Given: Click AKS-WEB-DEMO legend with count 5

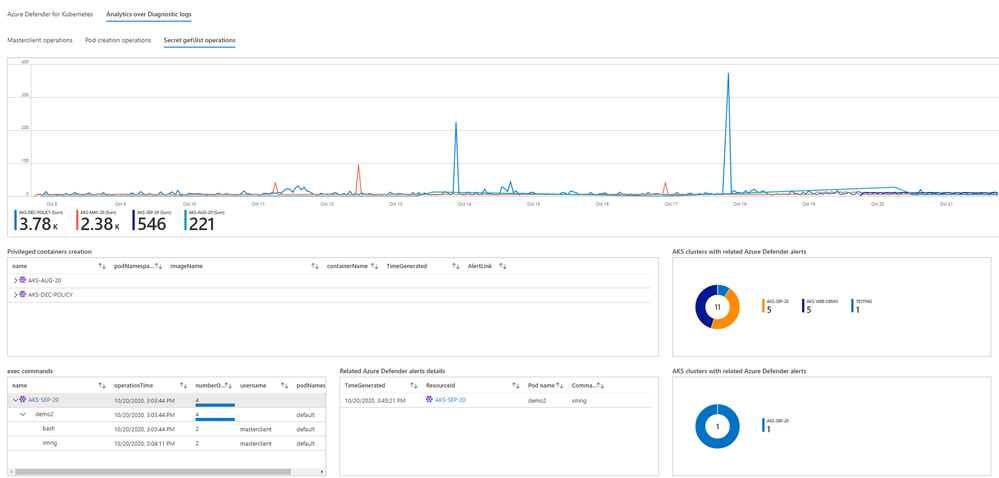Looking at the screenshot, I should tap(818, 306).
